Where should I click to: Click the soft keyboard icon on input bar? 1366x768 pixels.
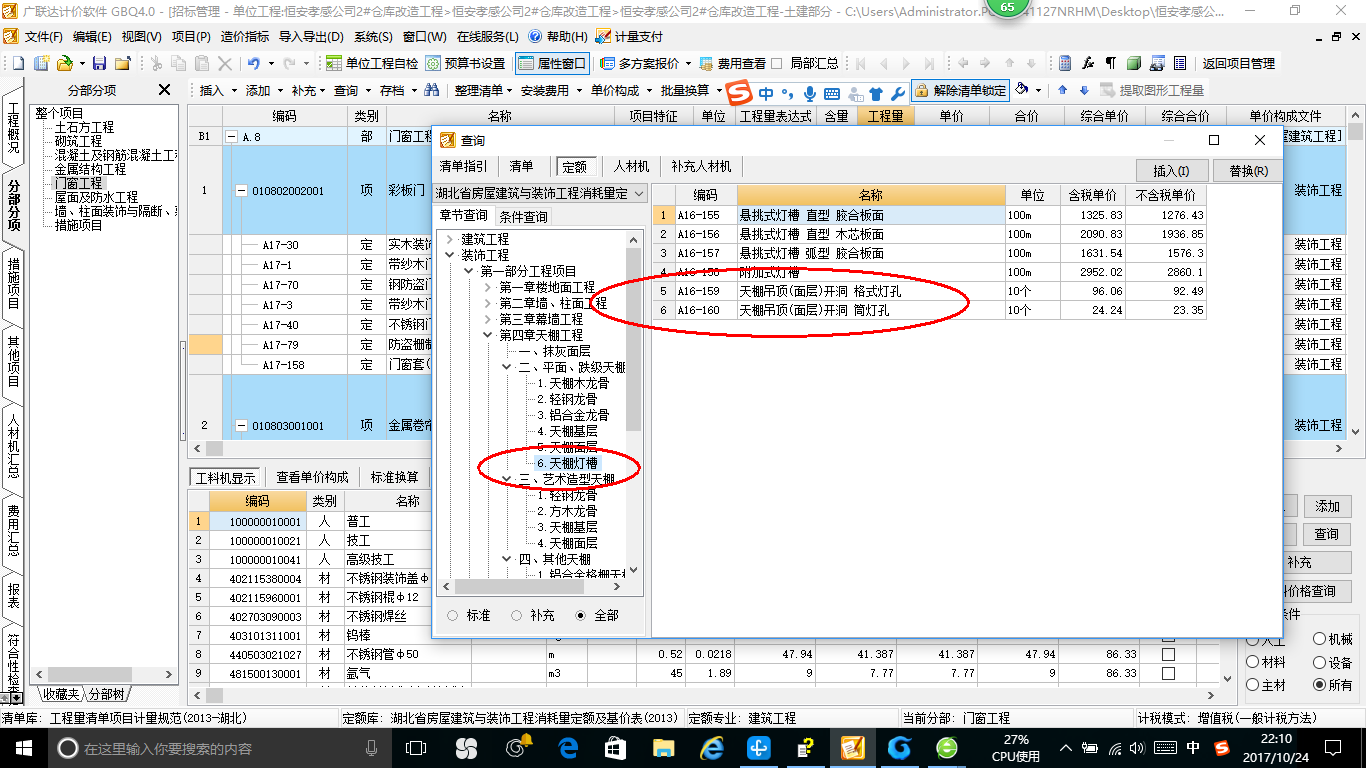coord(832,94)
